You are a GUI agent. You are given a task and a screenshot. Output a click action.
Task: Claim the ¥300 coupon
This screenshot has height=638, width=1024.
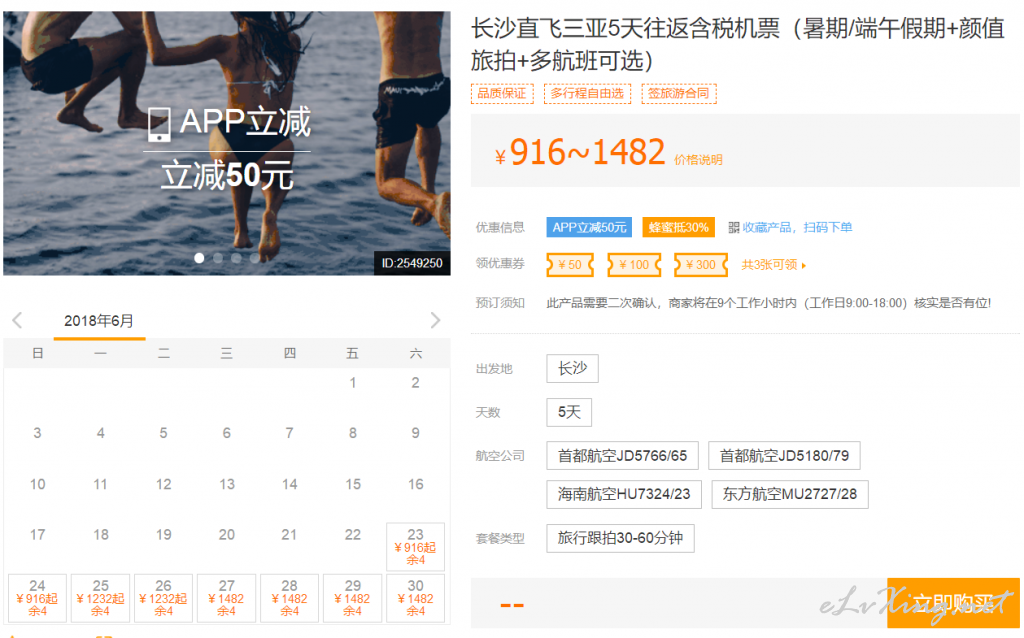(701, 264)
